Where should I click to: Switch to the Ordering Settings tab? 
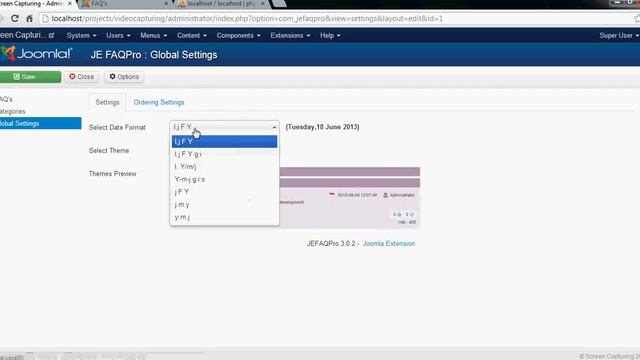click(x=159, y=102)
